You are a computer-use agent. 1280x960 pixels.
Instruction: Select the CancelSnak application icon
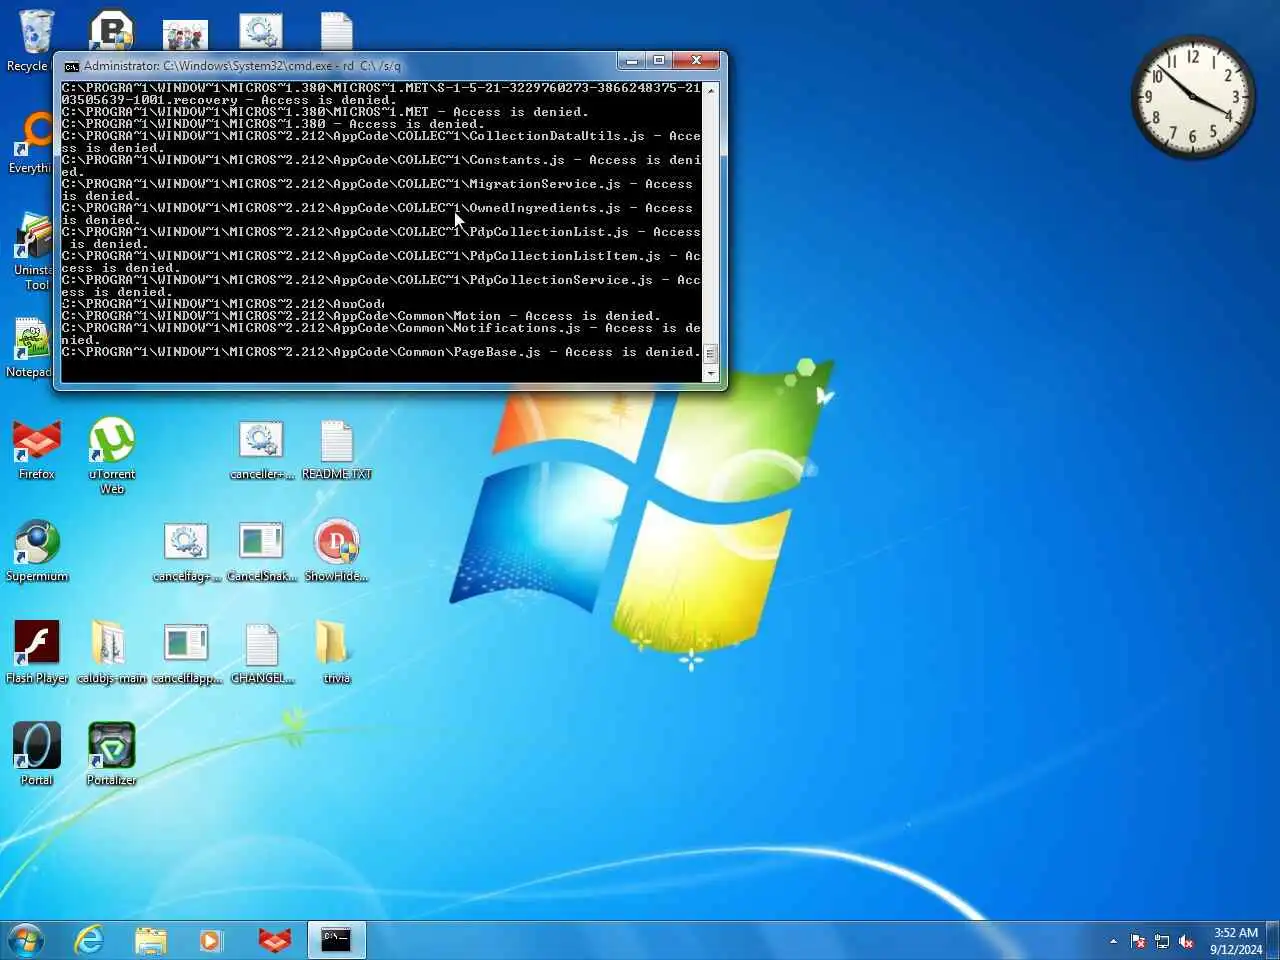(261, 551)
